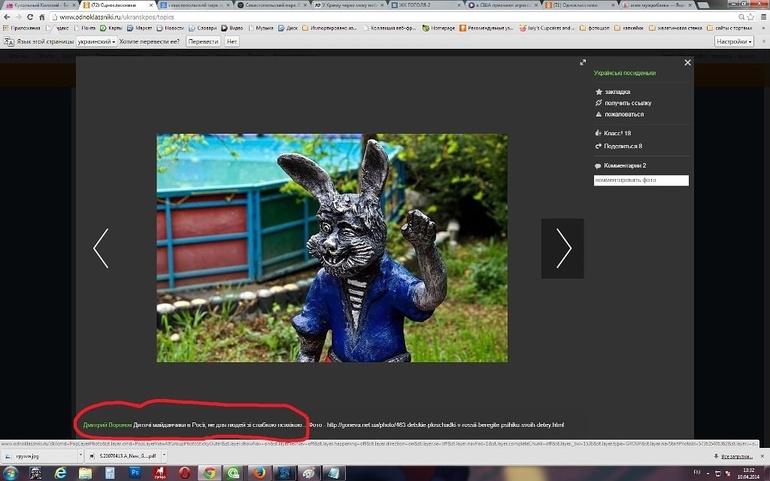Click the Комментарии speech bubble icon
Screen dimensions: 770x481
(598, 165)
